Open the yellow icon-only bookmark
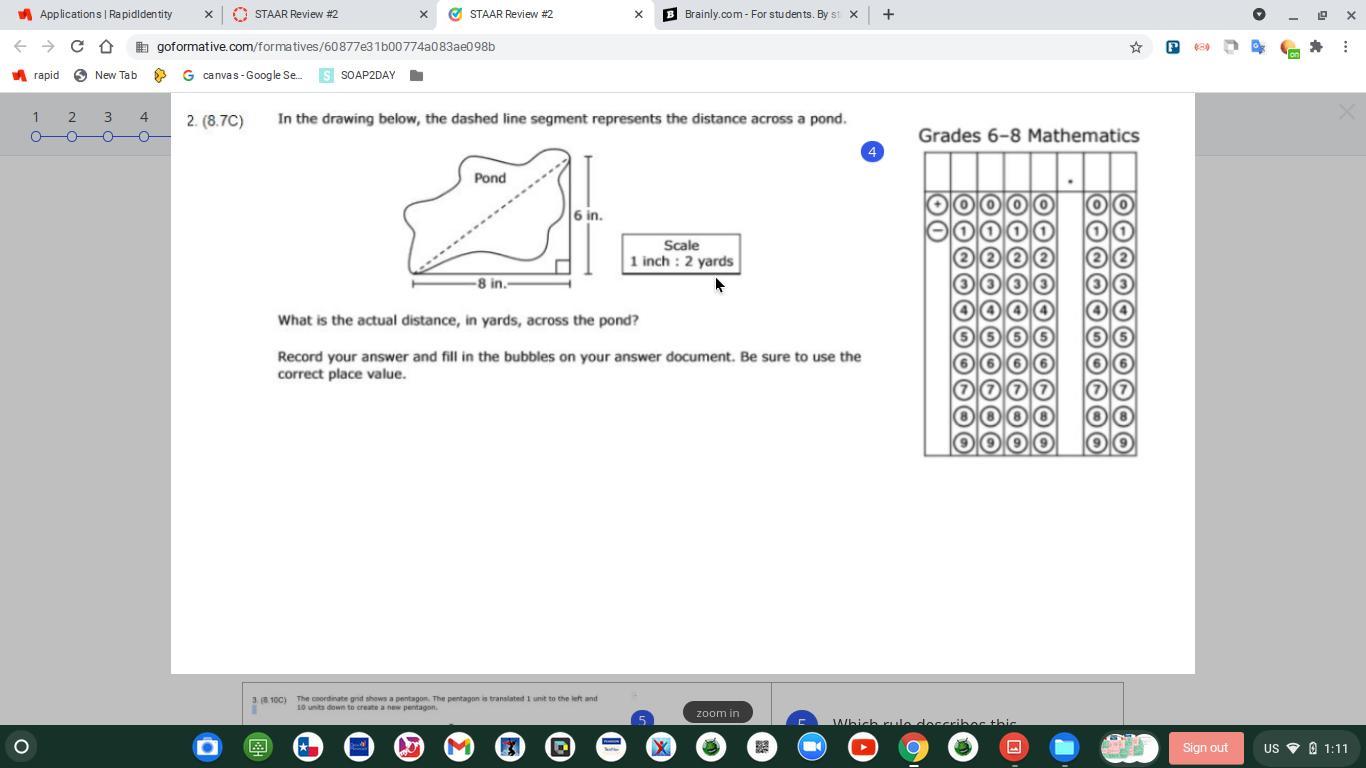The height and width of the screenshot is (768, 1366). coord(160,75)
